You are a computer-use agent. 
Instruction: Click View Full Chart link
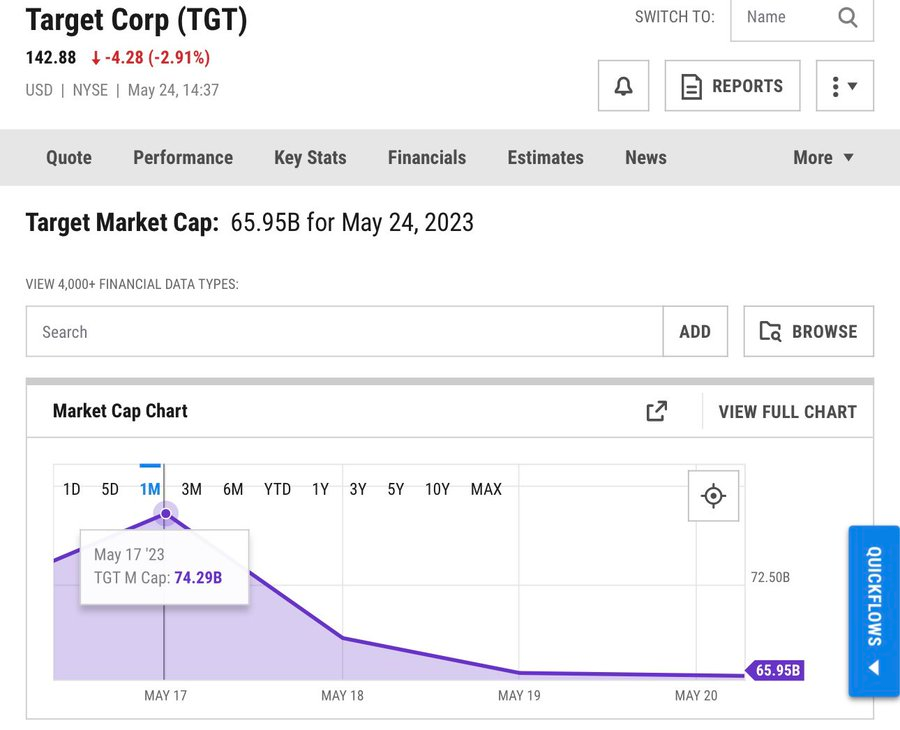pos(787,411)
